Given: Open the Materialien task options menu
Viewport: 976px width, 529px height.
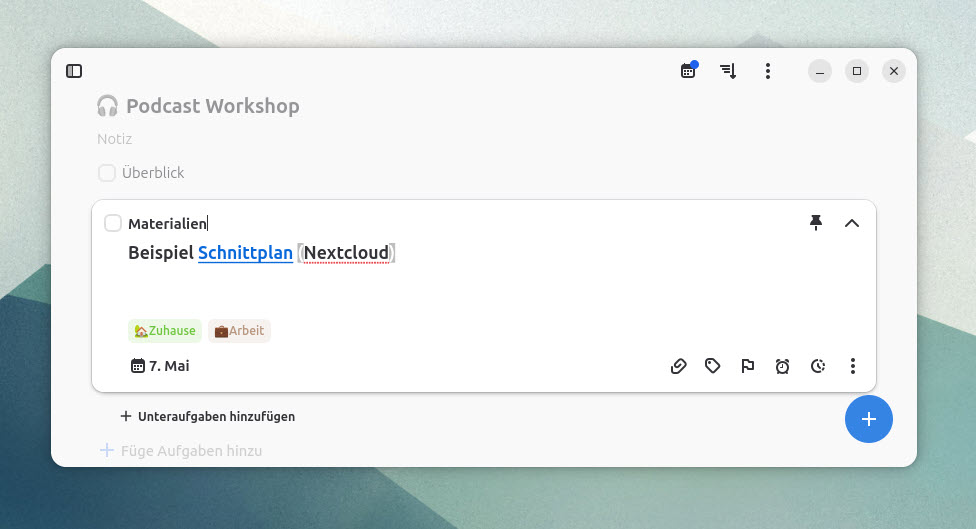Looking at the screenshot, I should click(852, 367).
